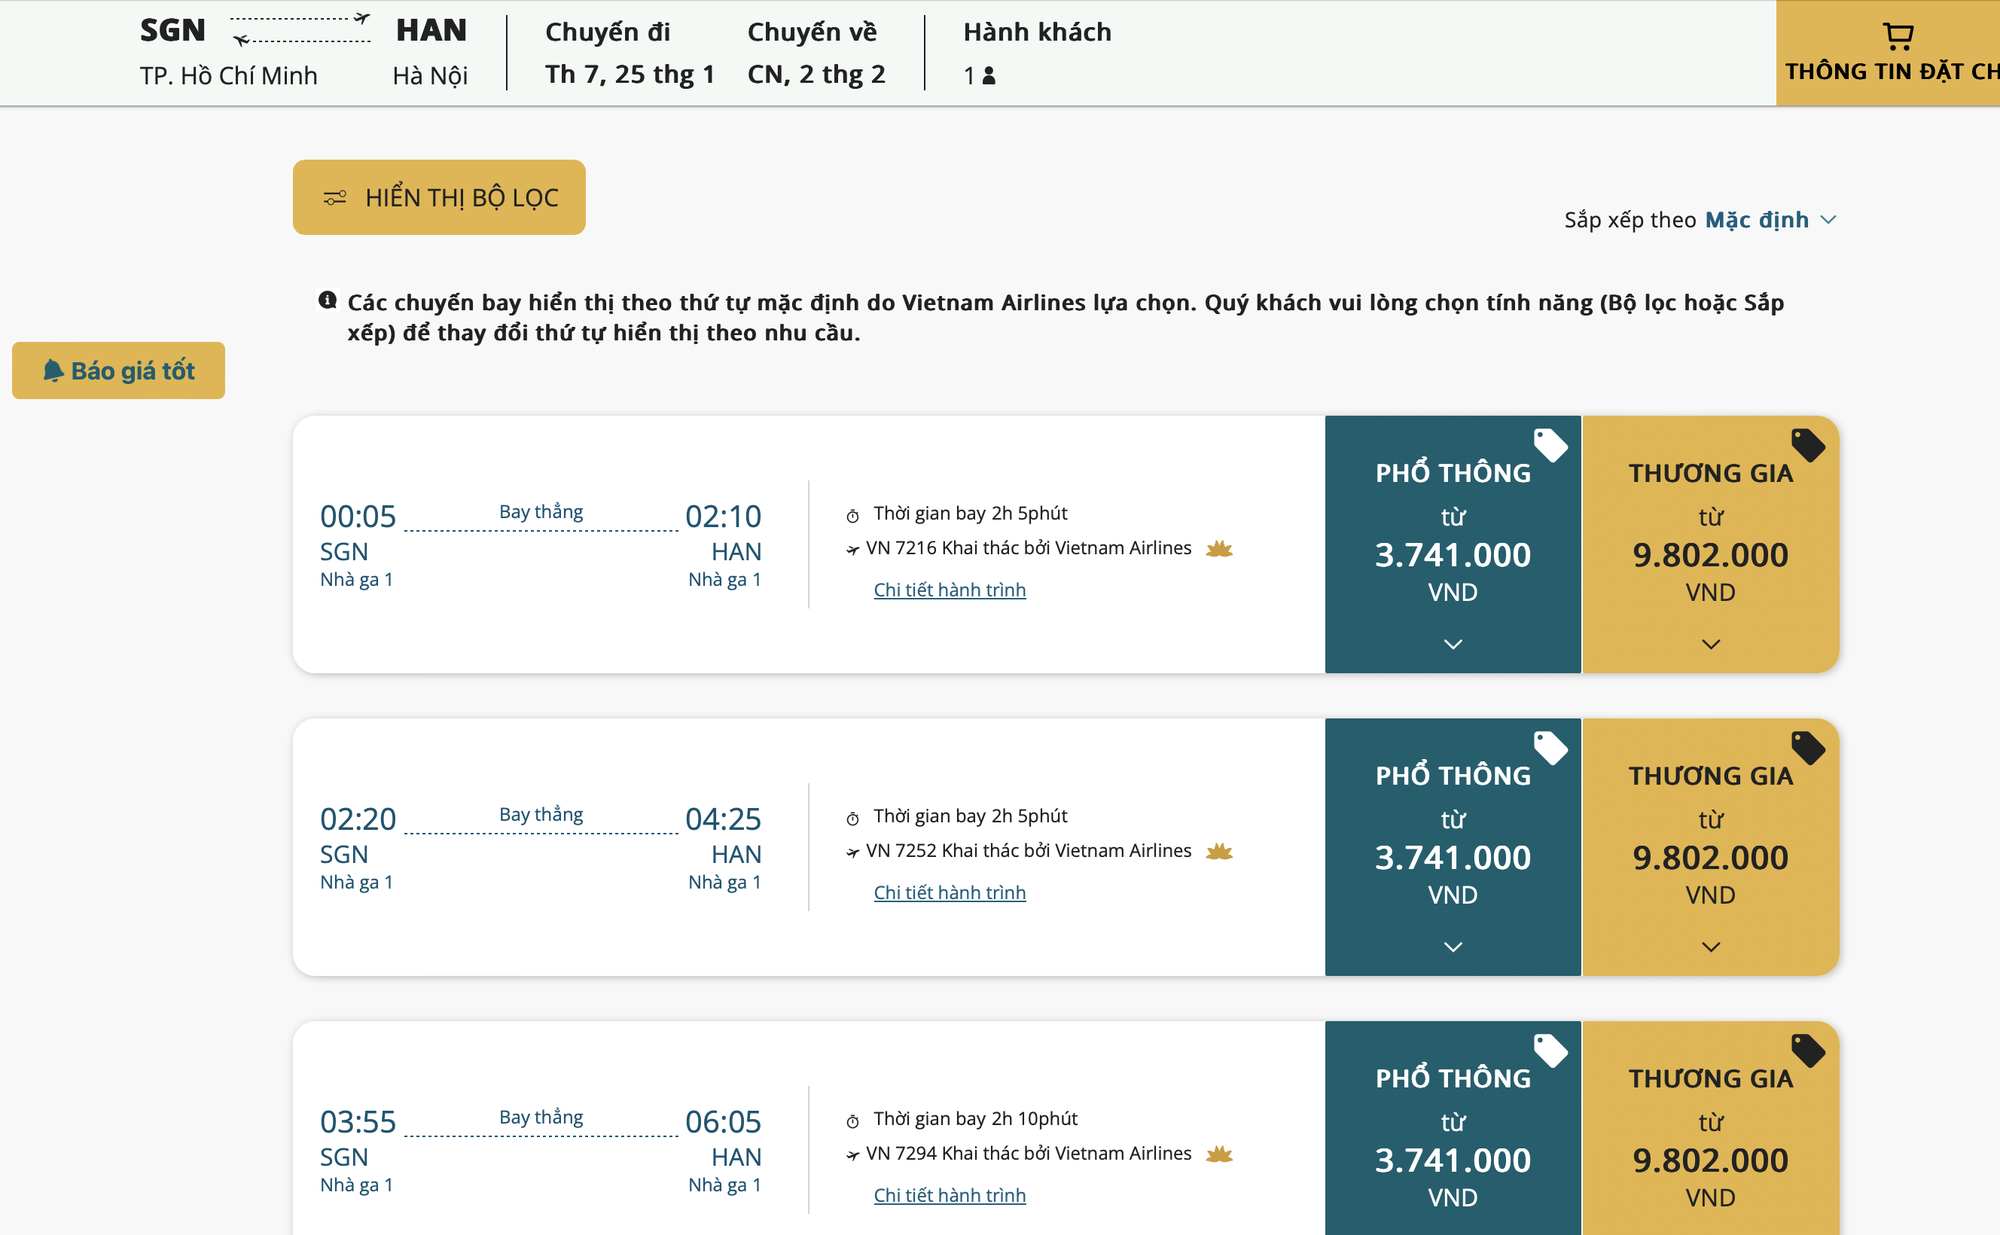This screenshot has height=1235, width=2000.
Task: Select Thương Gia 9.802.000 fare for 03:55 flight
Action: [1711, 1128]
